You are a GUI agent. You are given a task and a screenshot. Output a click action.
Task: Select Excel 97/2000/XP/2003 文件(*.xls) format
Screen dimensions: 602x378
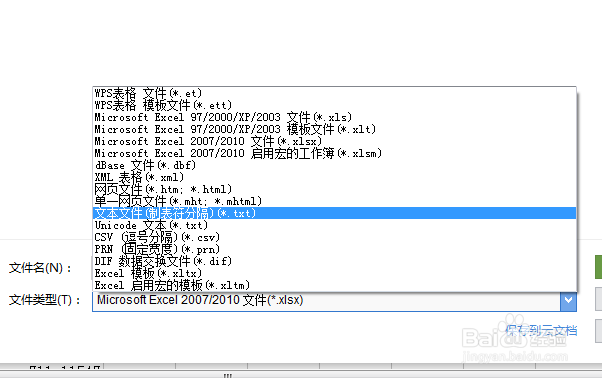pos(334,117)
